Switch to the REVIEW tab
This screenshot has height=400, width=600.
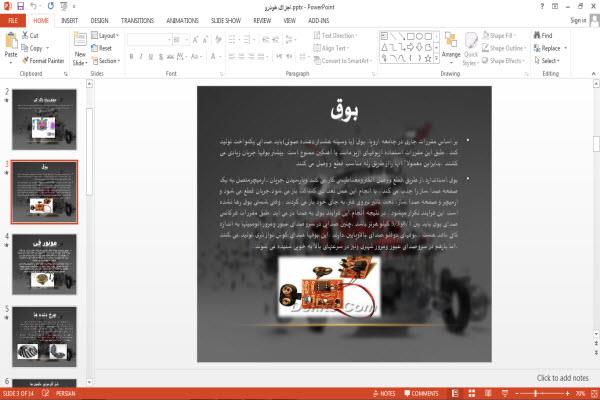(x=262, y=21)
